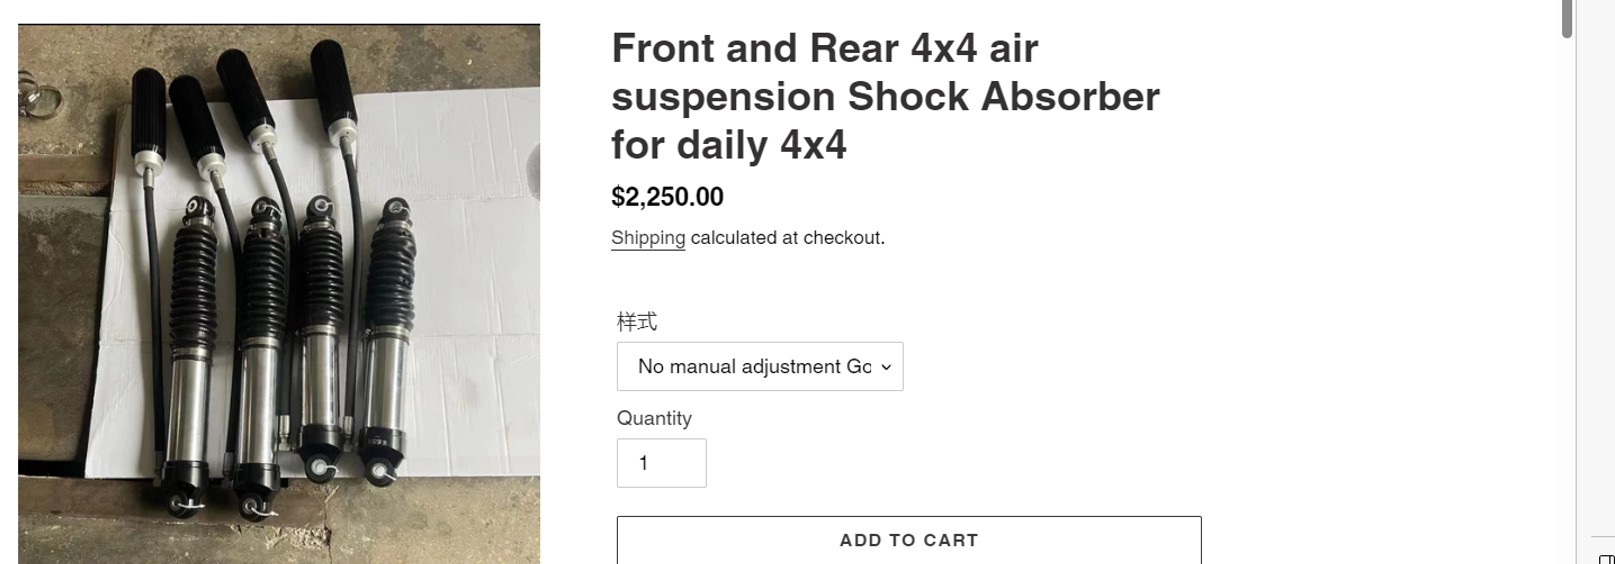Screen dimensions: 1615x564
Task: Focus the Quantity input field
Action: point(661,463)
